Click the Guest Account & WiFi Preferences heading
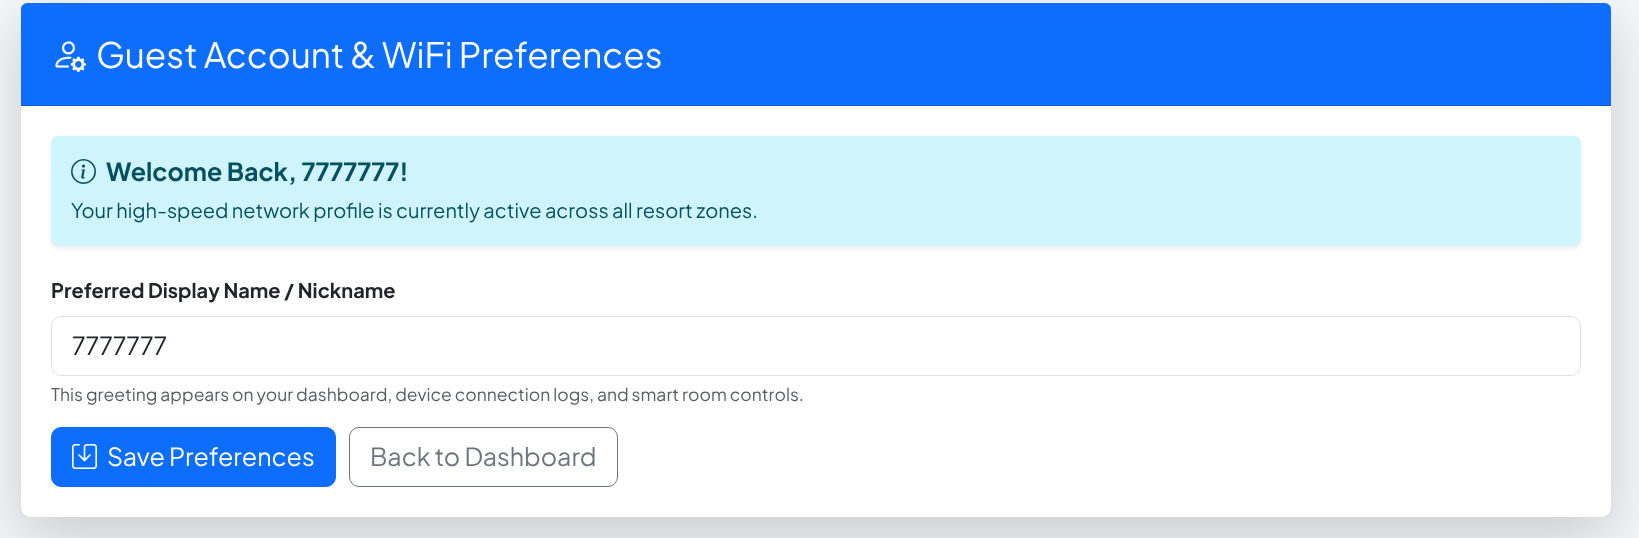The image size is (1639, 538). [x=379, y=56]
